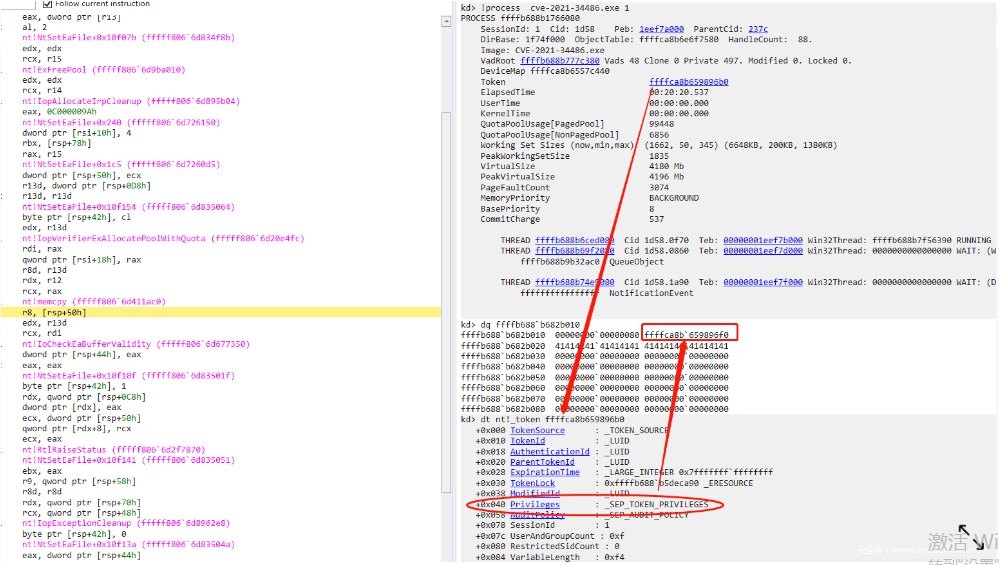
Task: Click the nt!IopExceptionCleanup line
Action: (126, 523)
